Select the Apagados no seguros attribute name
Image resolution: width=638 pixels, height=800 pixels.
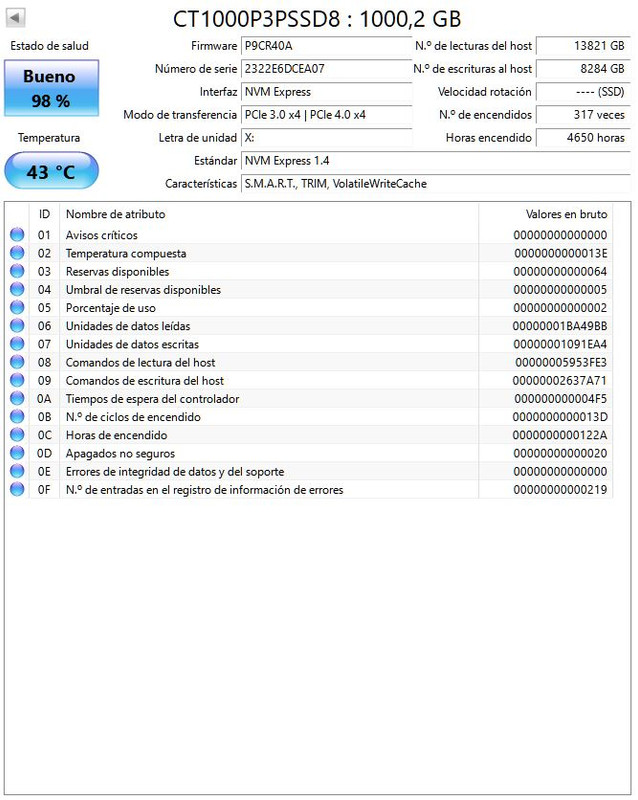point(120,454)
